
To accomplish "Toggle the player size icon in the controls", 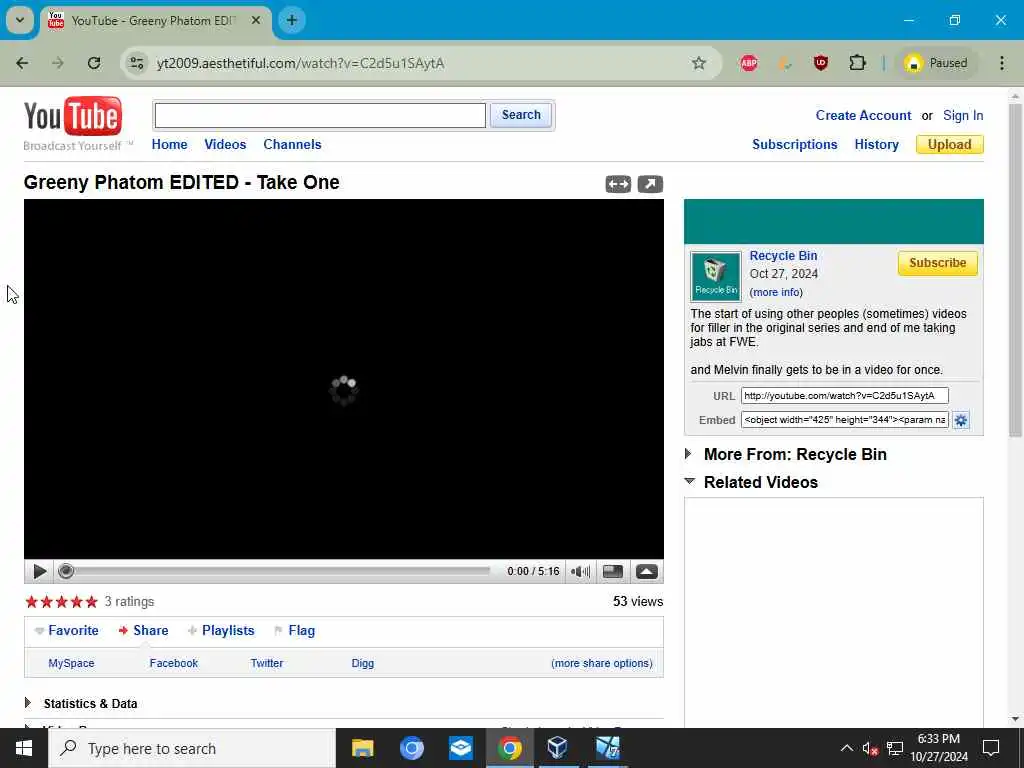I will 613,571.
